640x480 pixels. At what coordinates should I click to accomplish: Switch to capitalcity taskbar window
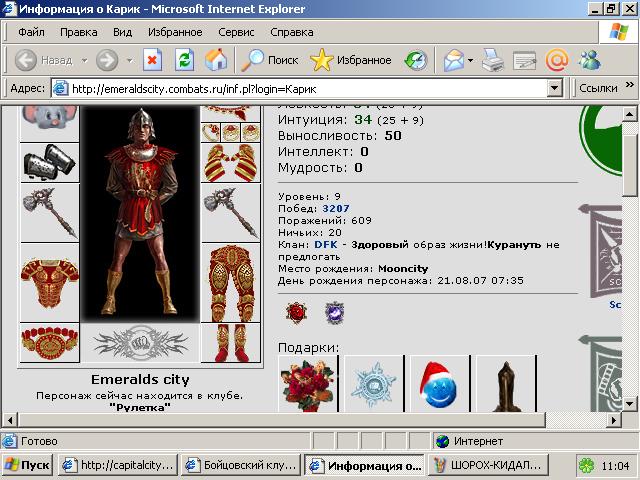tap(118, 465)
